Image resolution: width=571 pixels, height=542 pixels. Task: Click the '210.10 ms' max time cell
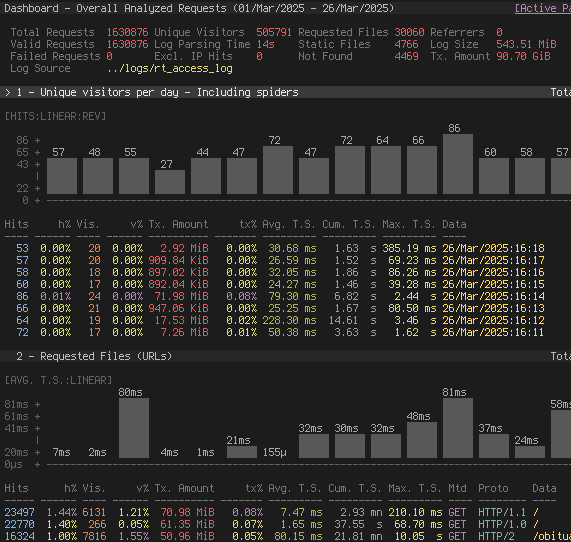tap(415, 512)
